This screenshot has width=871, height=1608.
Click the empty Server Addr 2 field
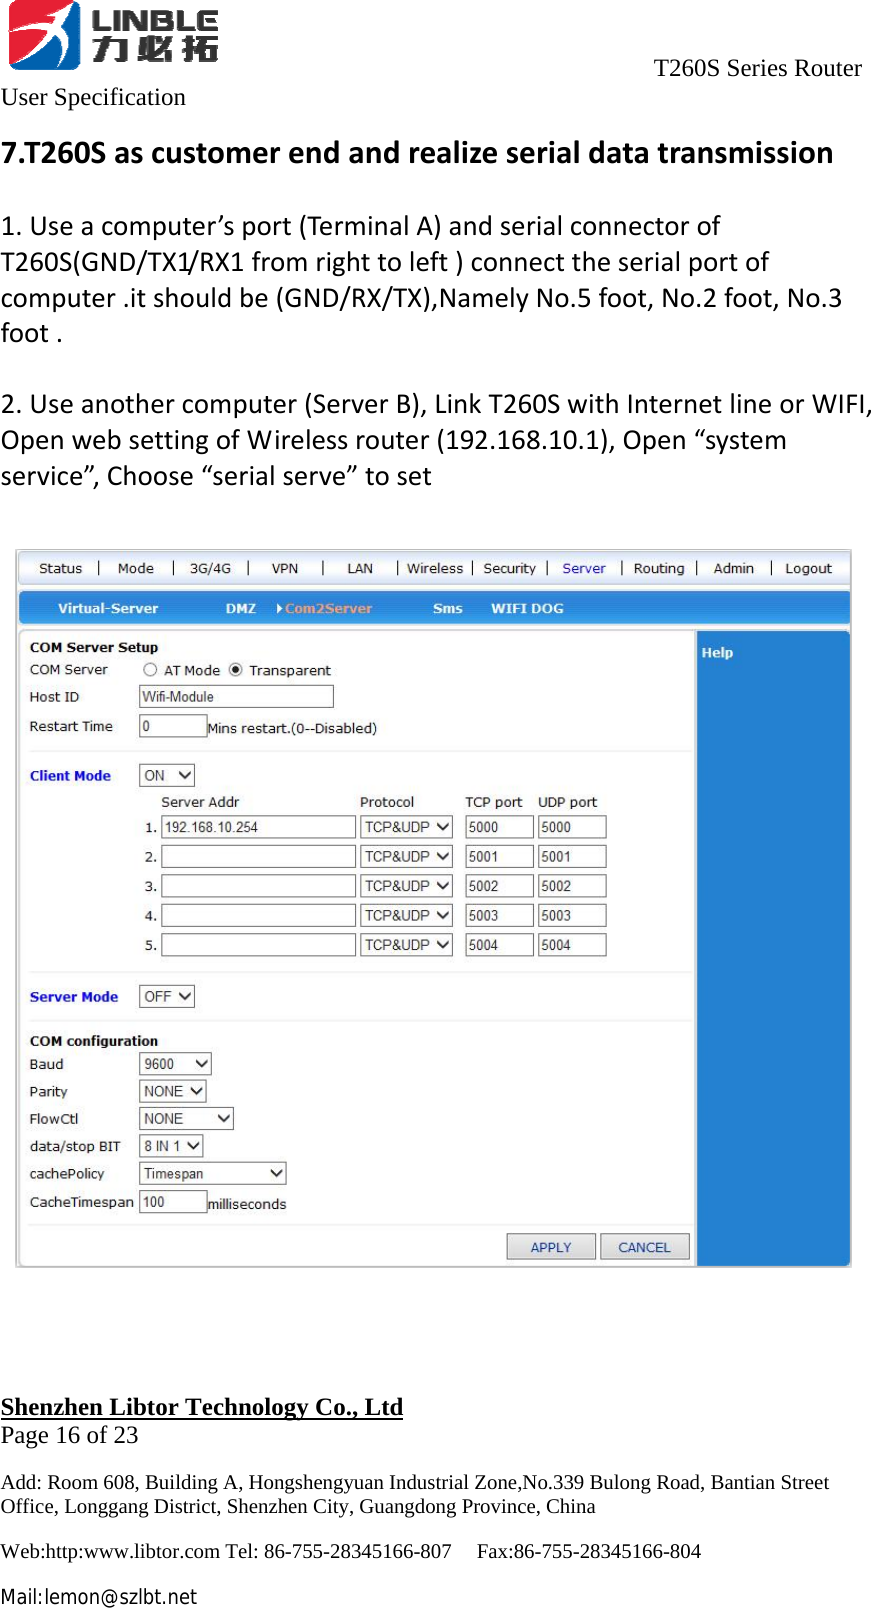(259, 856)
